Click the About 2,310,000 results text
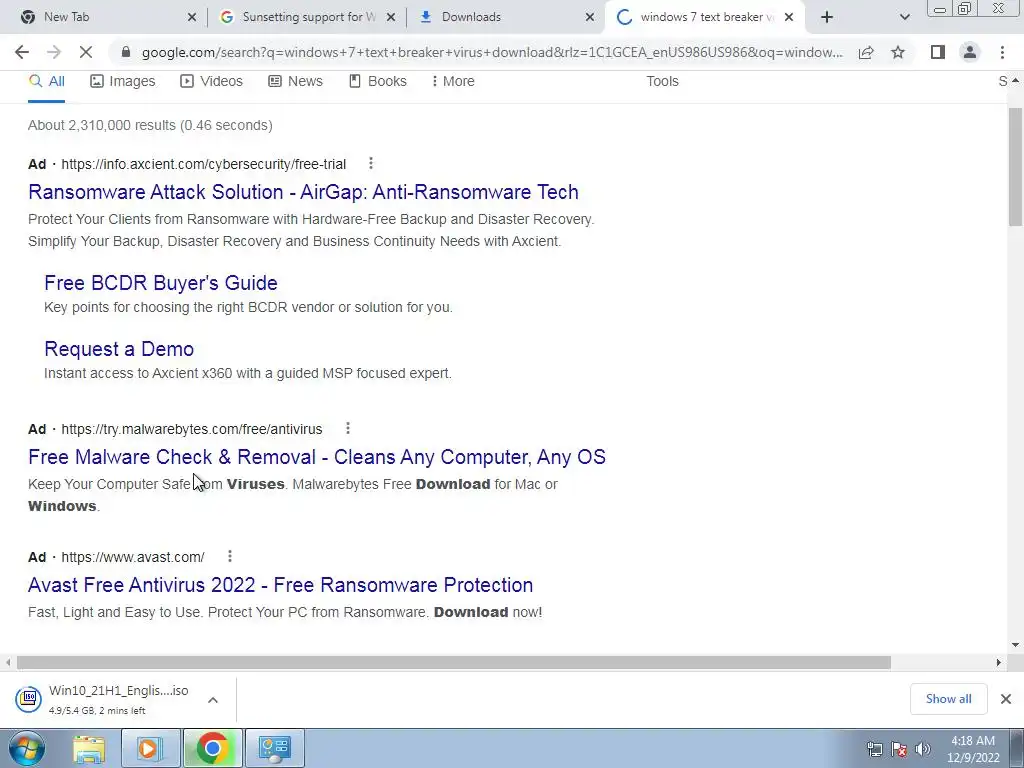This screenshot has height=768, width=1024. click(x=150, y=125)
